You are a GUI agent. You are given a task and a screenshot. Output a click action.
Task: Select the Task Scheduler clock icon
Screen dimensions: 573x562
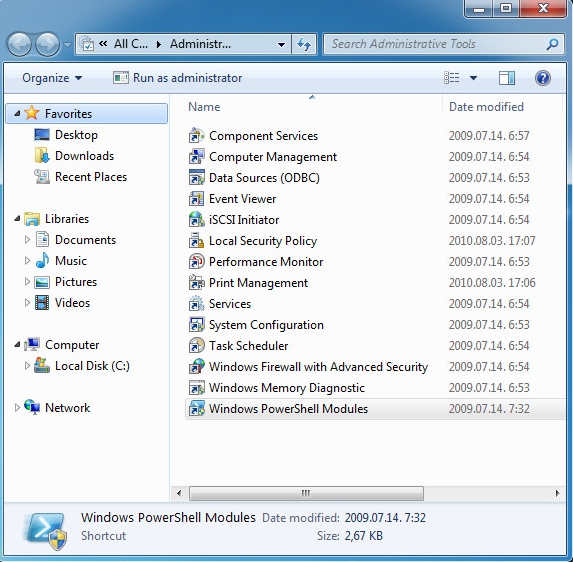(196, 346)
